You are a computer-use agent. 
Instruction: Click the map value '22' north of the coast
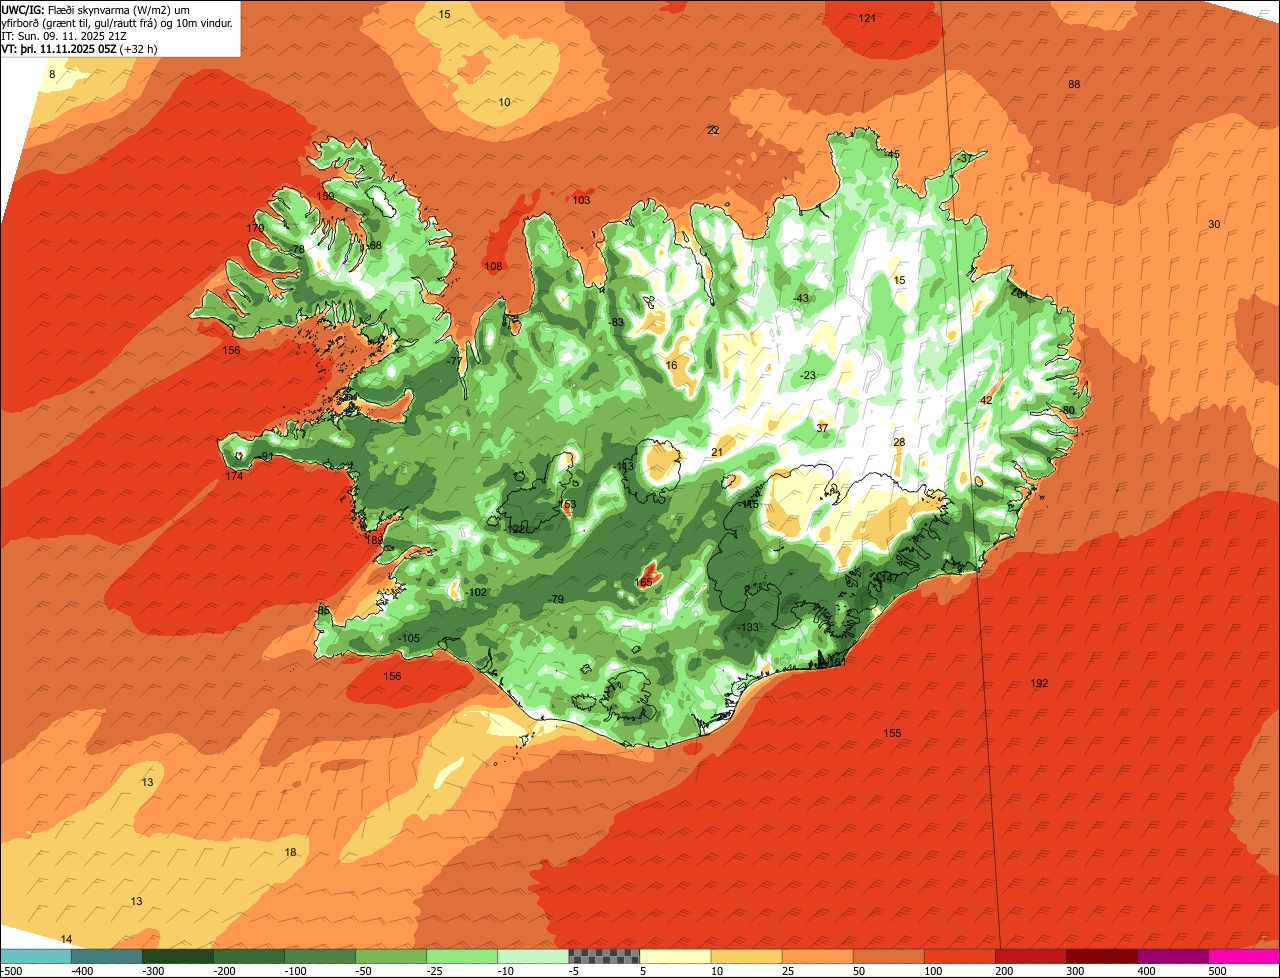click(x=713, y=130)
